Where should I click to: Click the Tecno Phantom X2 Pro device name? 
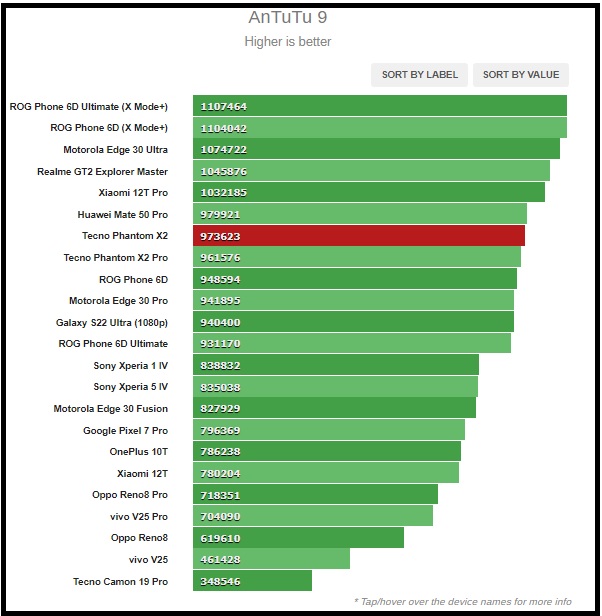[115, 257]
